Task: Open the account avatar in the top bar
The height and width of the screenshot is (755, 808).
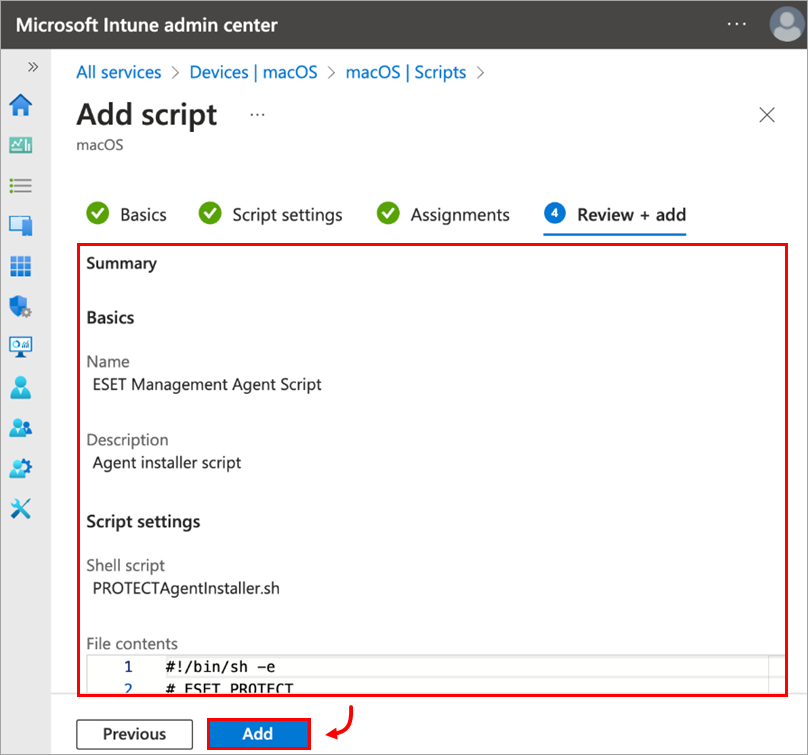Action: pyautogui.click(x=786, y=24)
